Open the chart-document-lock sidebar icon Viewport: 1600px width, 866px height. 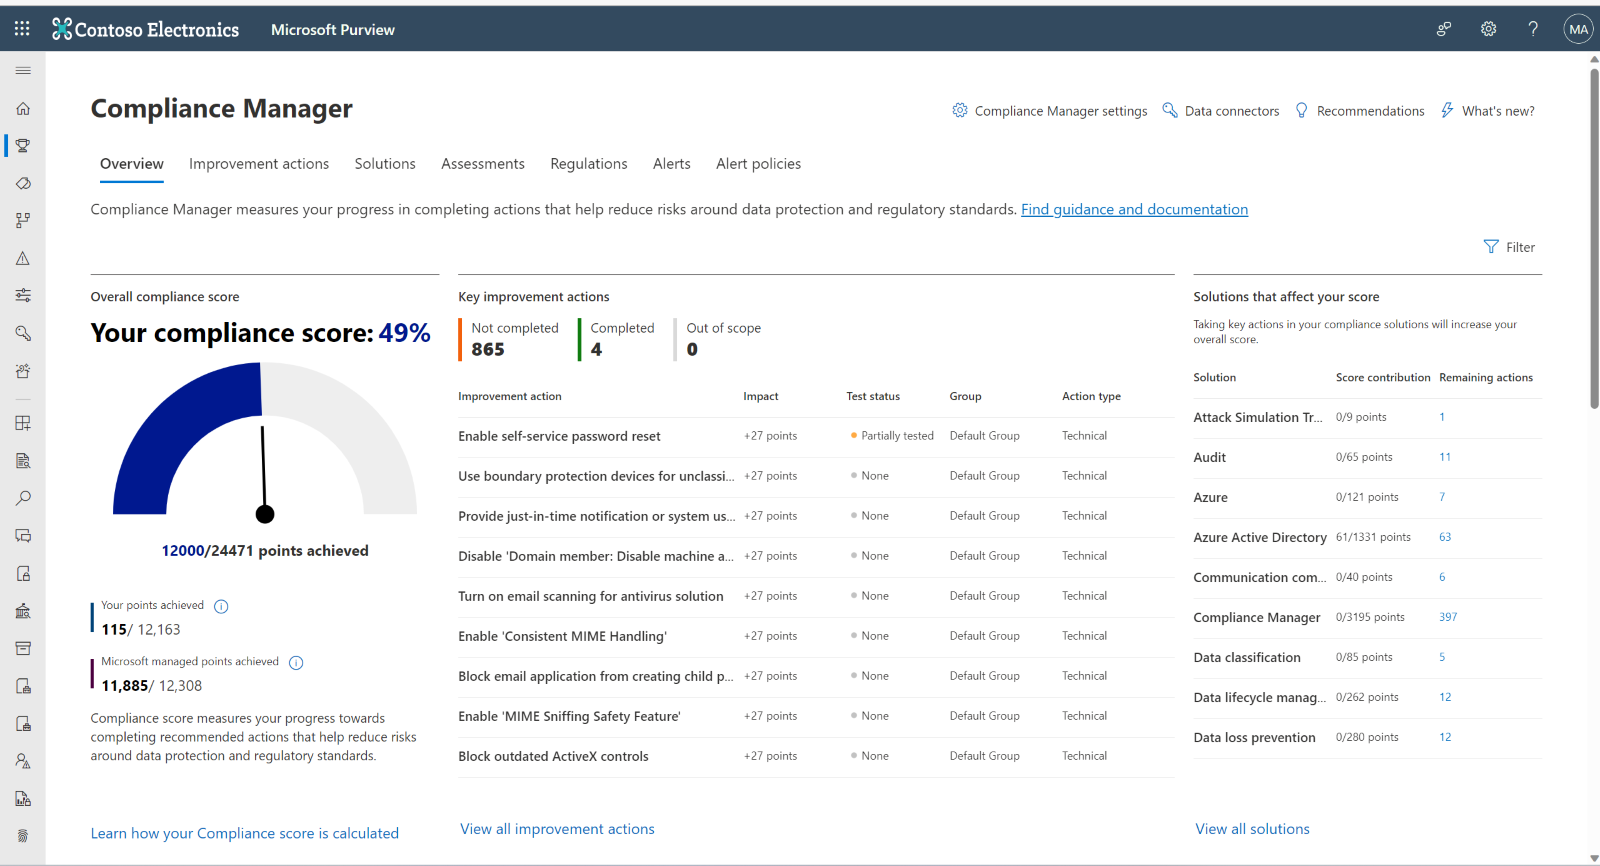click(x=23, y=798)
